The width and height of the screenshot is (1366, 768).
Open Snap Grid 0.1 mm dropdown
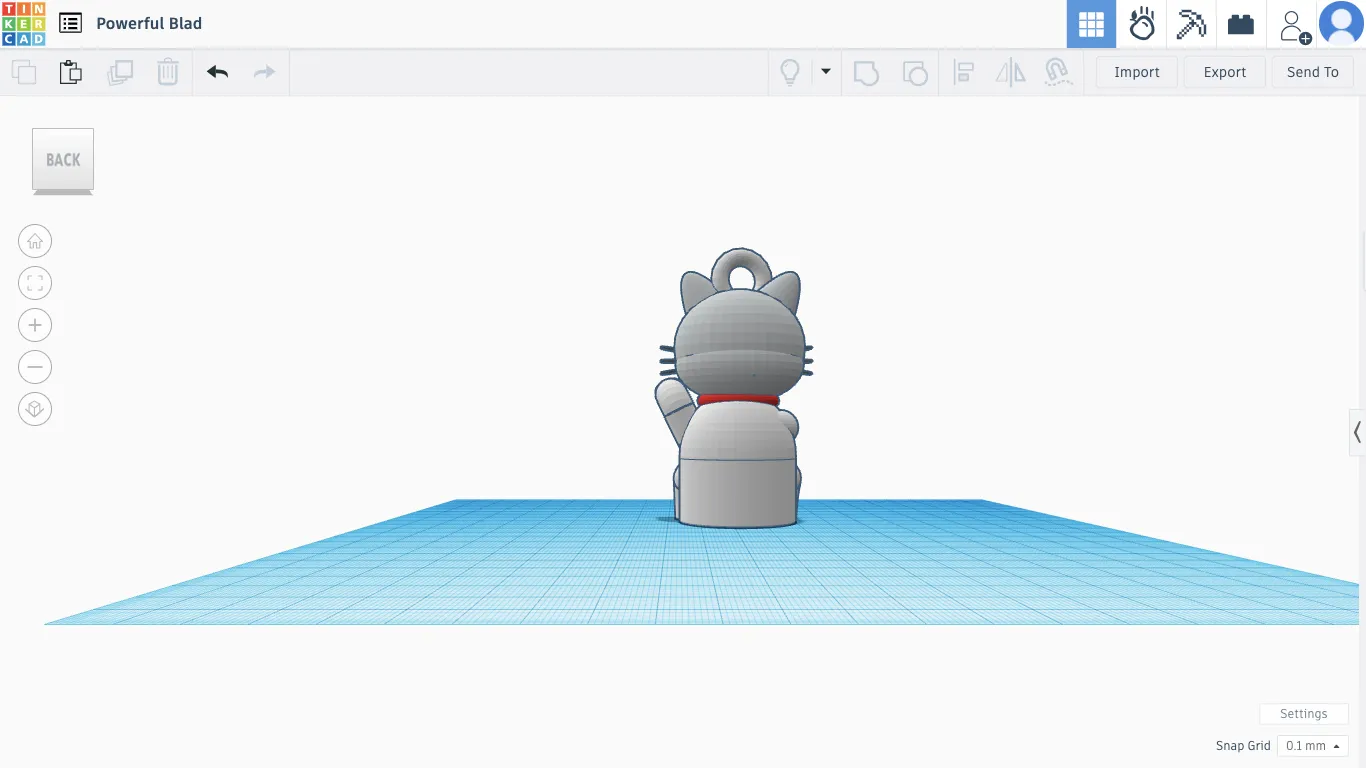(x=1313, y=746)
